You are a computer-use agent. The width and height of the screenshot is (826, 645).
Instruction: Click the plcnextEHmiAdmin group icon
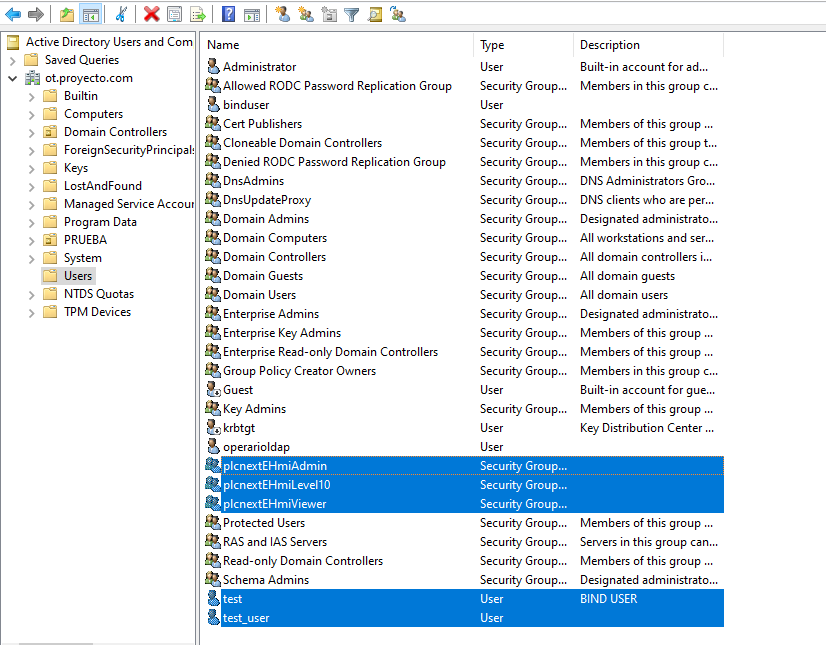point(213,465)
